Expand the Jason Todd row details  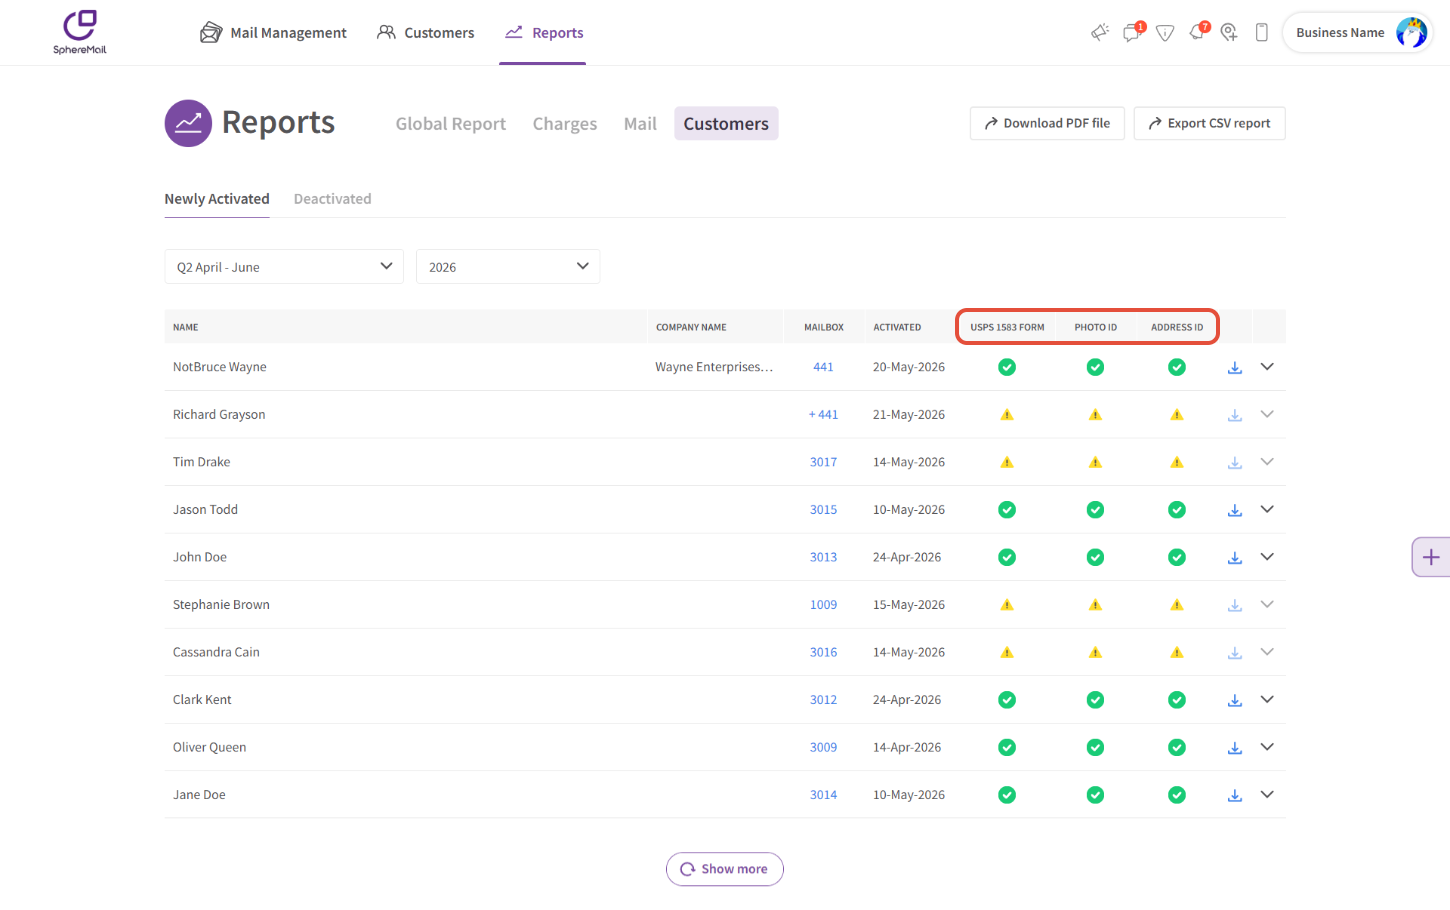[x=1267, y=510]
